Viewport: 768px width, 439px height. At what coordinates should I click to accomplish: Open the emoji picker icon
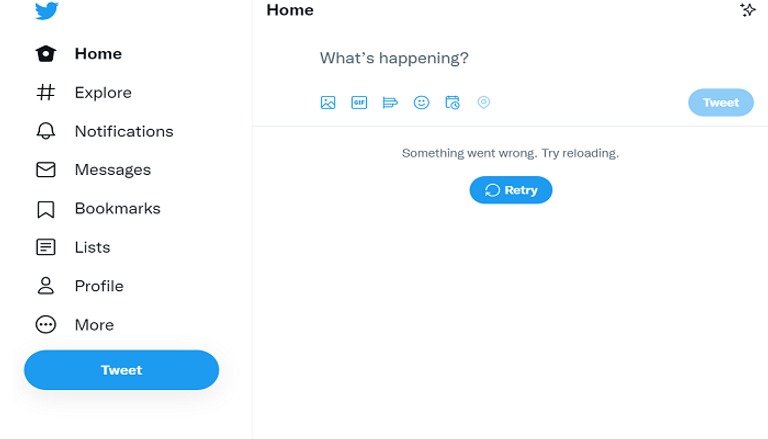point(421,102)
